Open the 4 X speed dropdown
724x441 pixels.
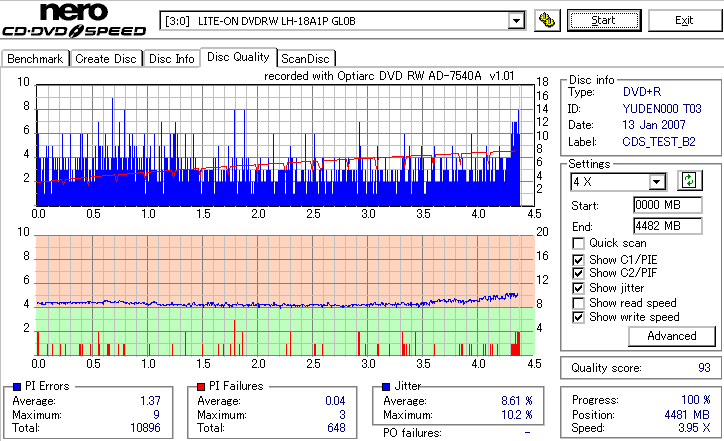click(x=656, y=182)
